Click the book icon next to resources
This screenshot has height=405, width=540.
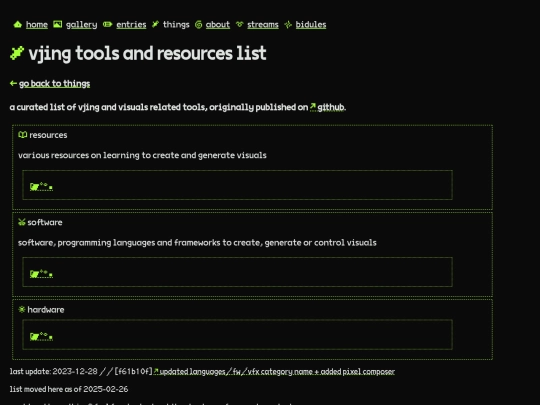[x=23, y=135]
